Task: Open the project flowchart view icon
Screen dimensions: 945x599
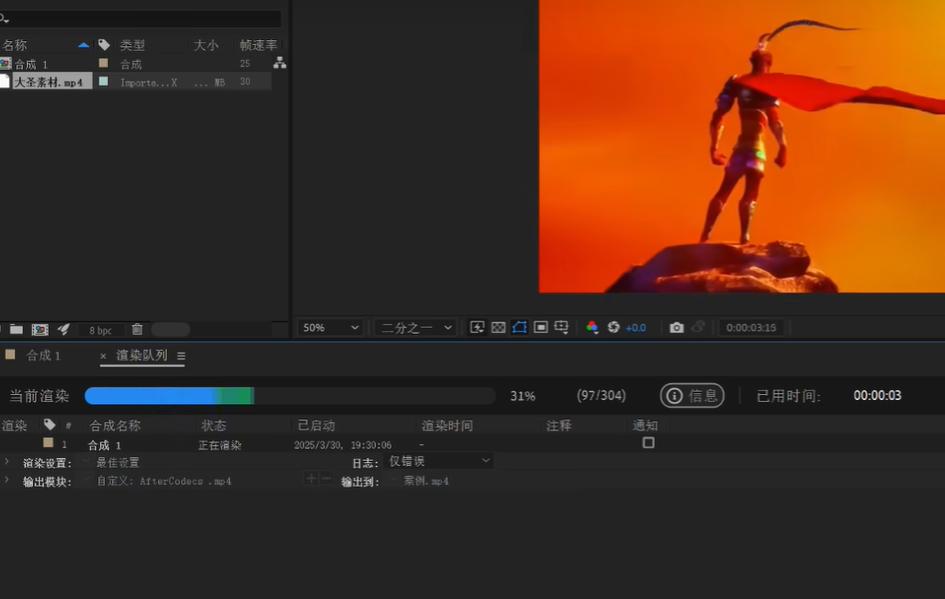Action: [x=279, y=63]
